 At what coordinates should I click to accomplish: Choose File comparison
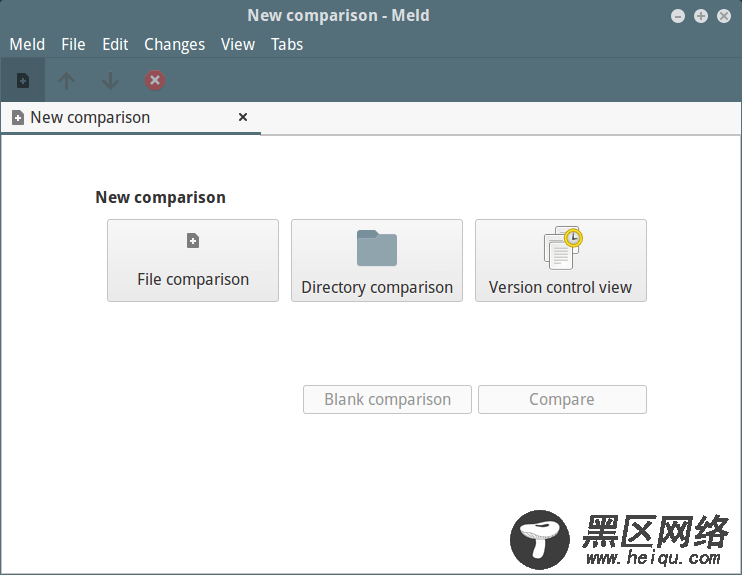pyautogui.click(x=193, y=260)
